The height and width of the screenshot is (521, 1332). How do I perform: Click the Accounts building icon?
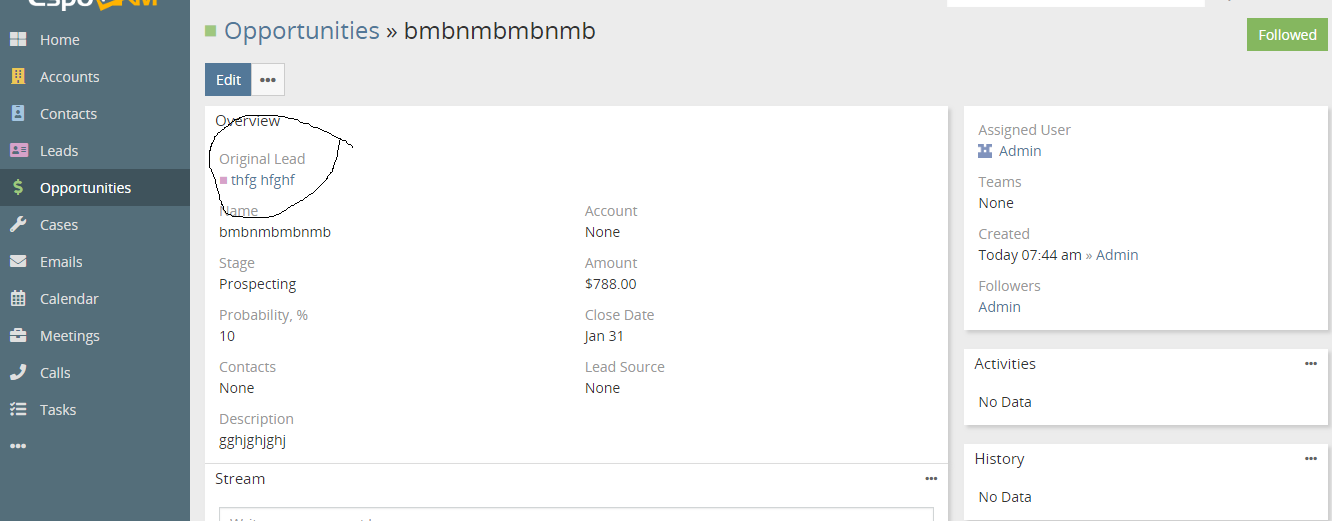point(18,77)
